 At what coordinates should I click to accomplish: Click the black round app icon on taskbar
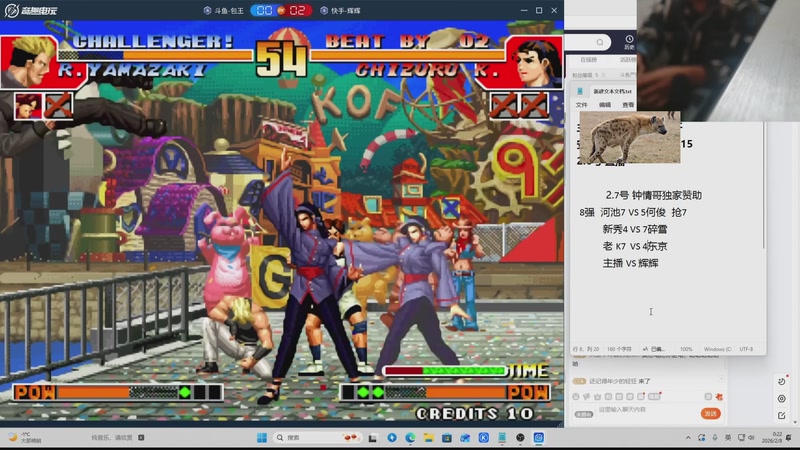520,438
